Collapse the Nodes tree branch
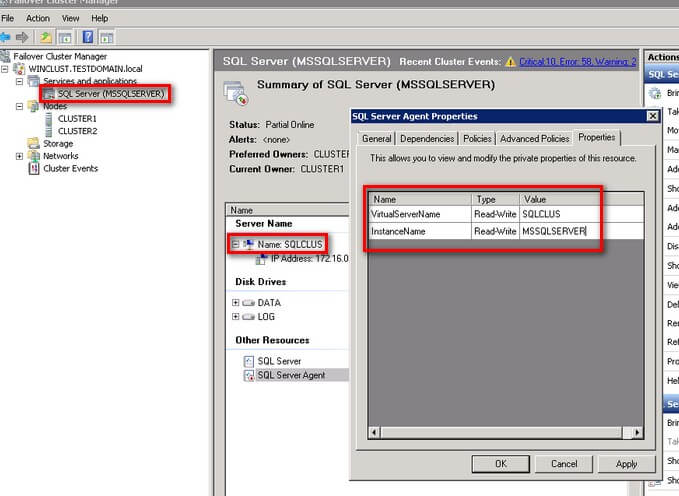The width and height of the screenshot is (679, 496). (19, 106)
